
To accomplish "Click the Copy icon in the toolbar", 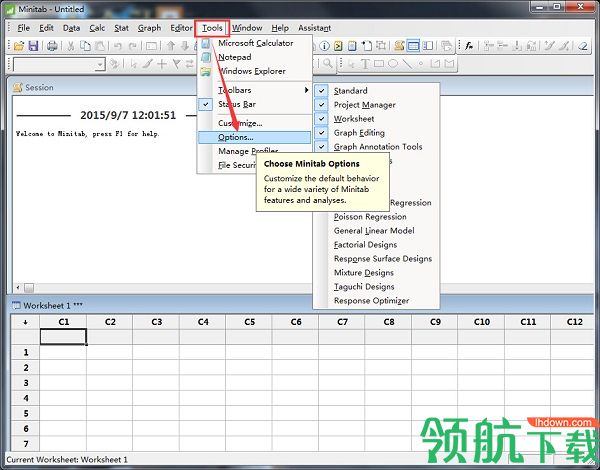I will click(85, 46).
